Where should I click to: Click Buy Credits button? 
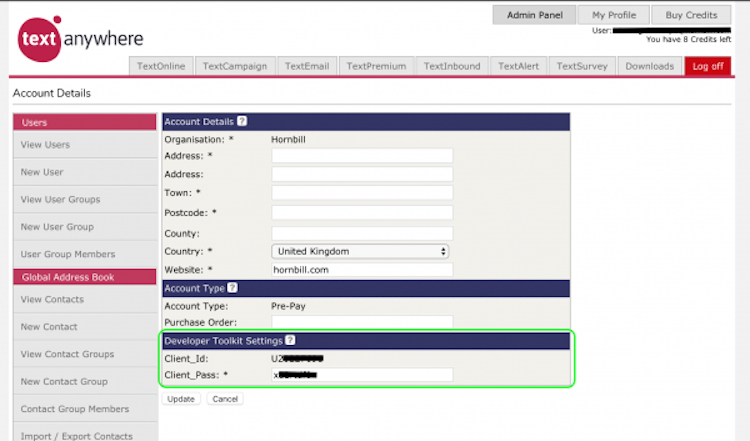692,15
